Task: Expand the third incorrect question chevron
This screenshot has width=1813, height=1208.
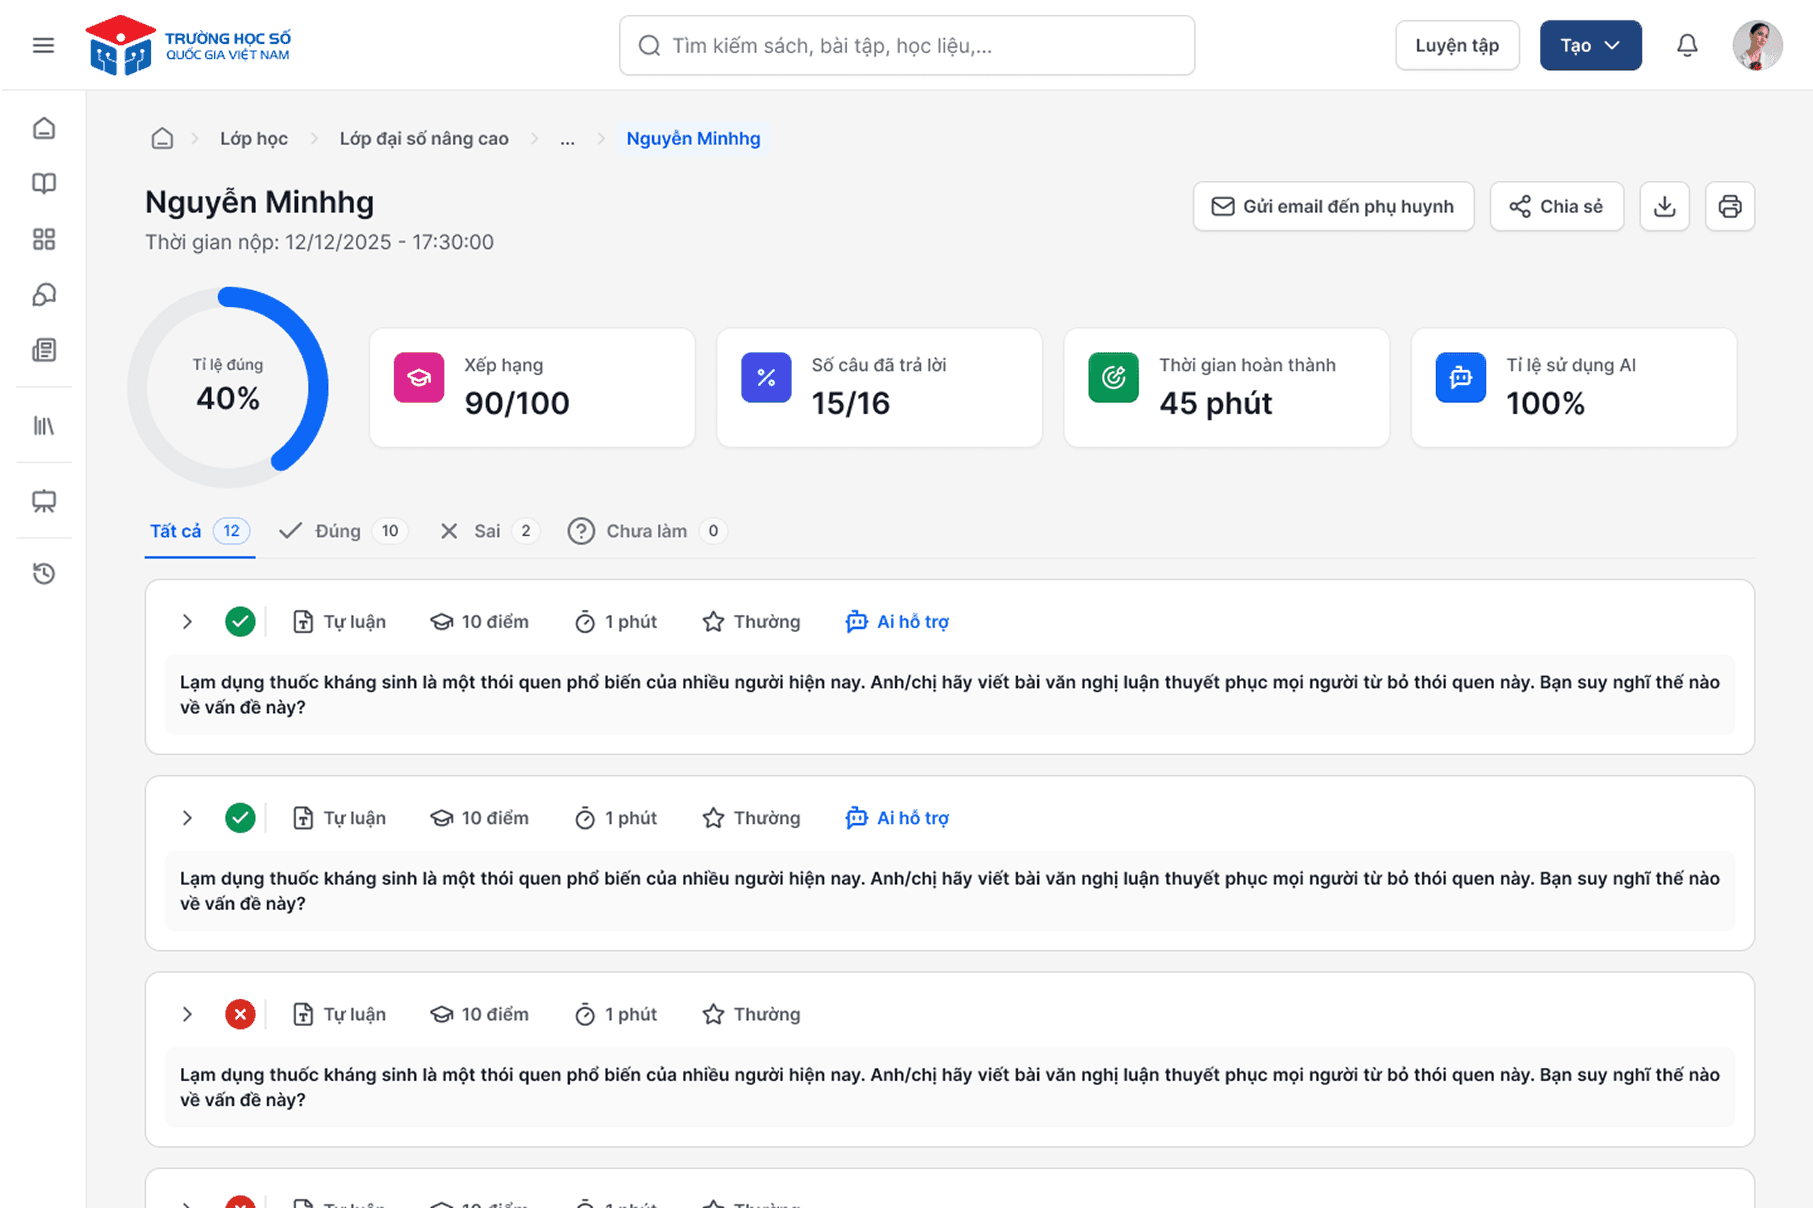Action: click(187, 1014)
